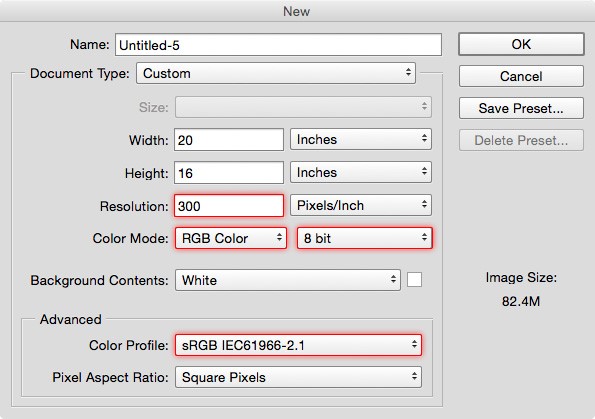The width and height of the screenshot is (595, 419).
Task: Open the sRGB Color Profile dropdown
Action: click(298, 345)
